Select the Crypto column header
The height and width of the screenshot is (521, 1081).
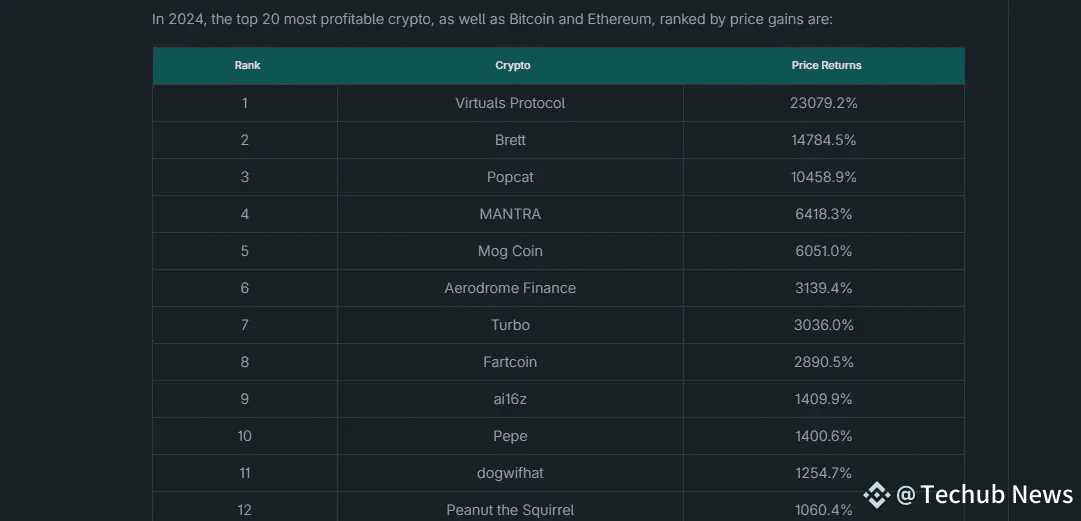[512, 65]
